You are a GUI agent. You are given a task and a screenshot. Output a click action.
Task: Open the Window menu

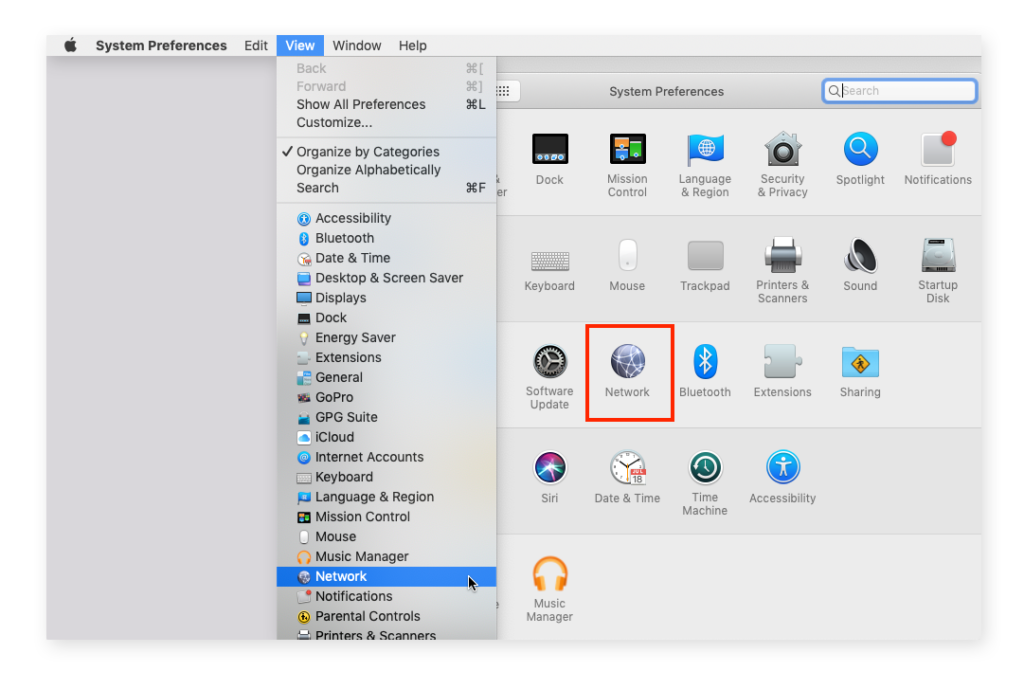(x=357, y=45)
